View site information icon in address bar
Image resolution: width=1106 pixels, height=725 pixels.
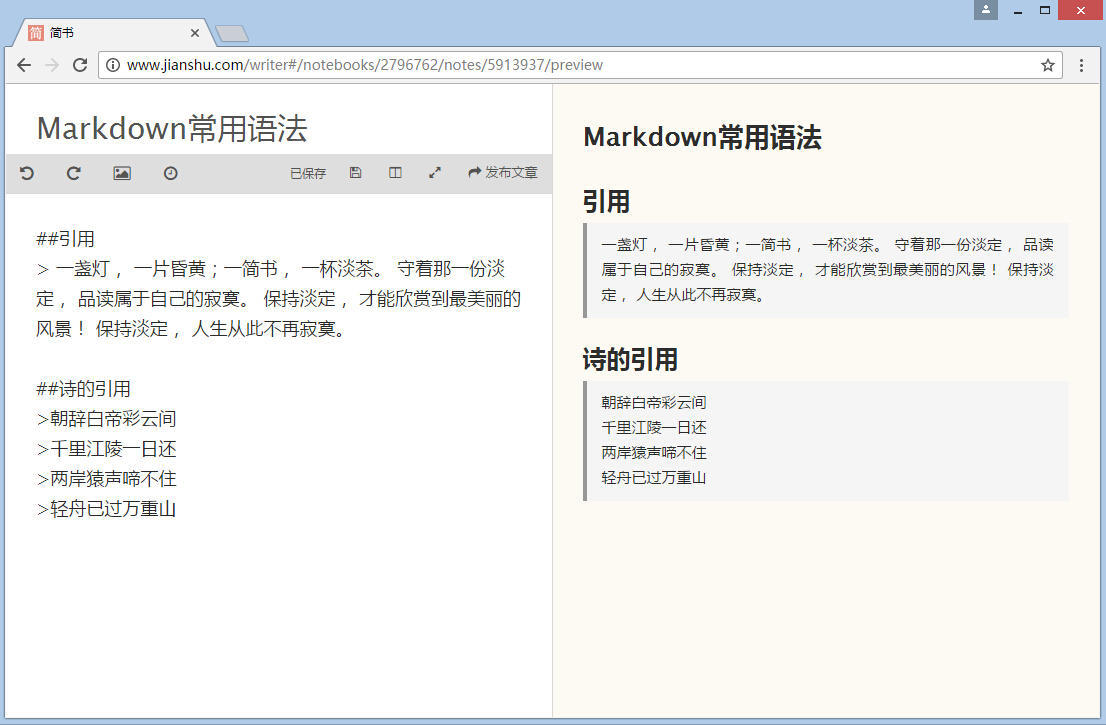(112, 65)
